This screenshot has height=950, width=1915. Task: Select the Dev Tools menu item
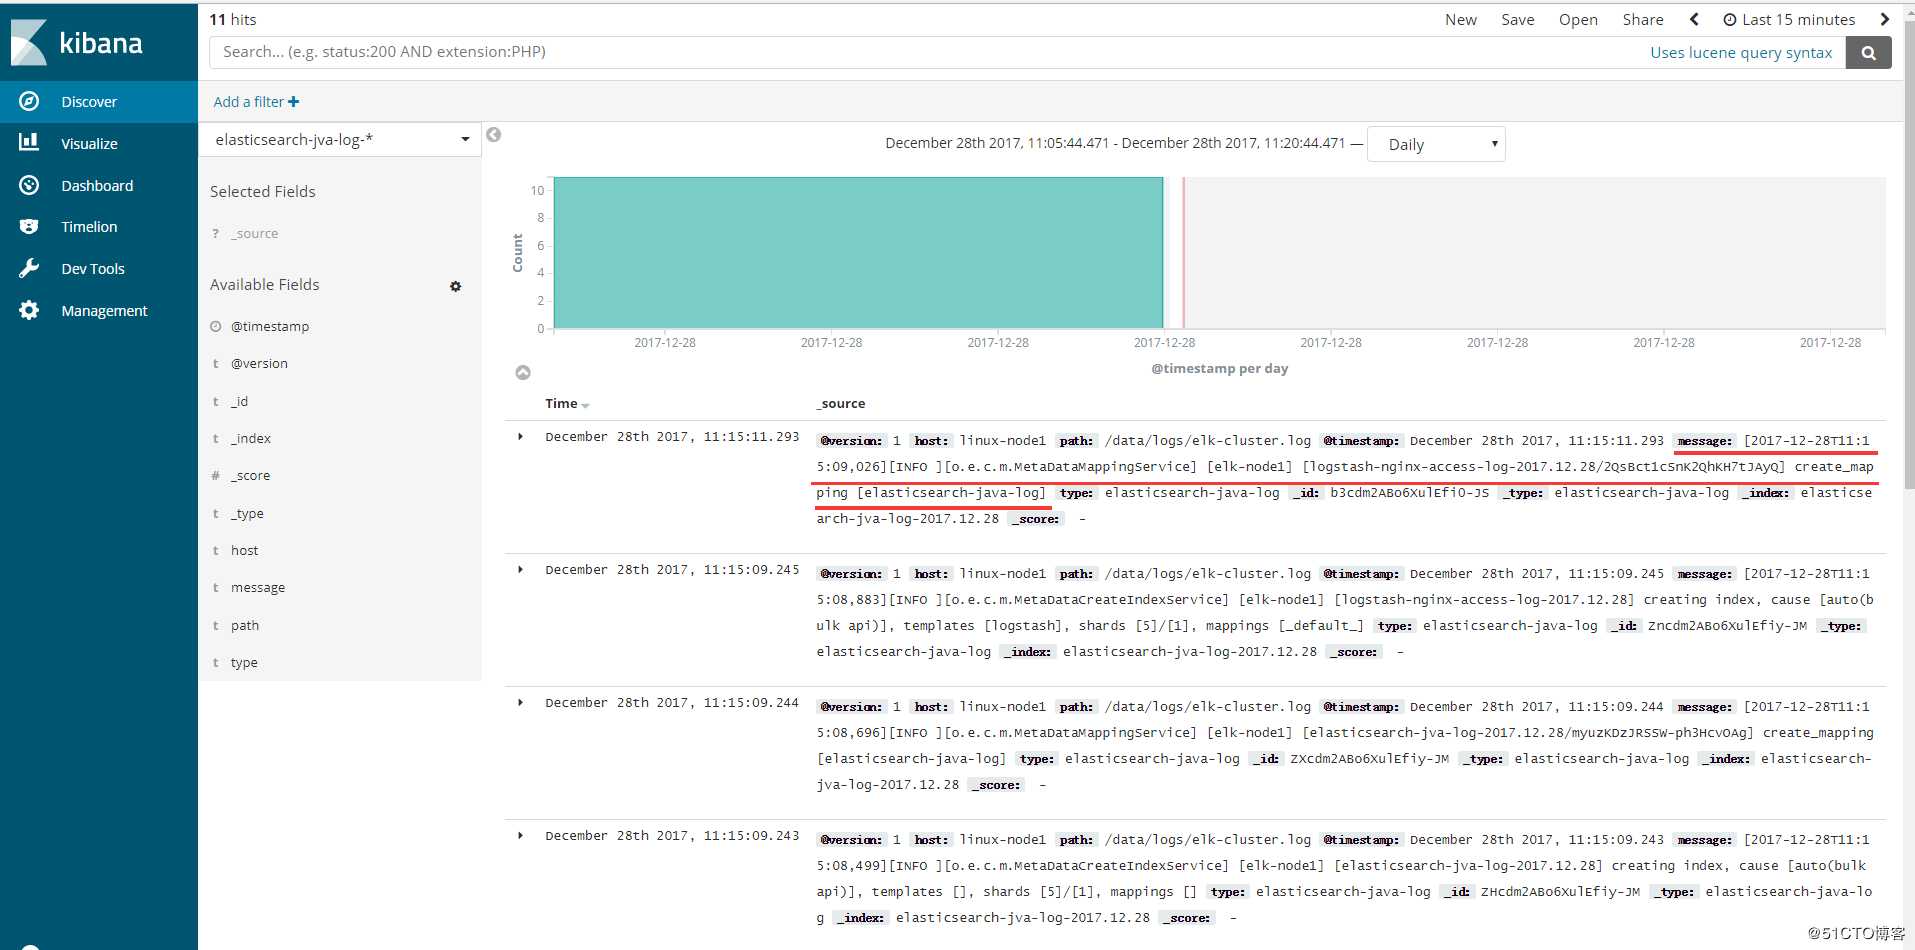click(99, 269)
